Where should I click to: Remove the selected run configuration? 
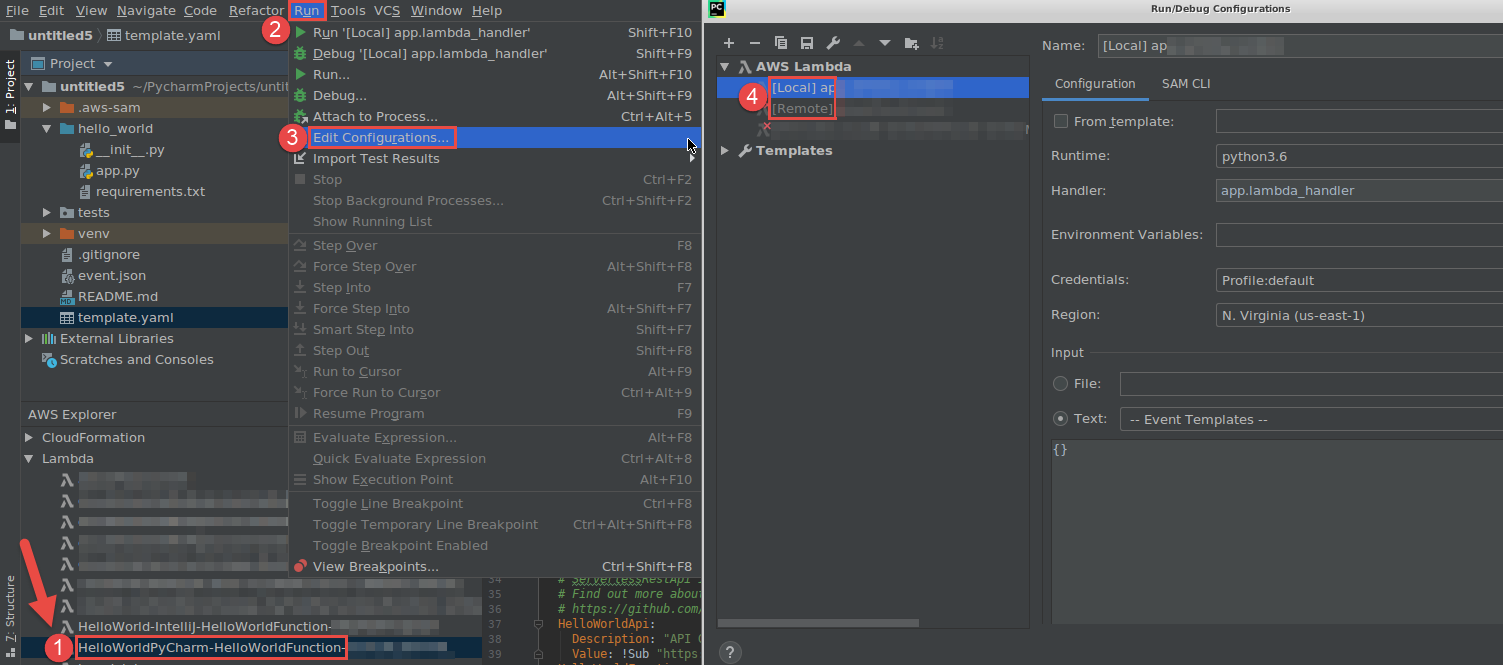[x=755, y=43]
